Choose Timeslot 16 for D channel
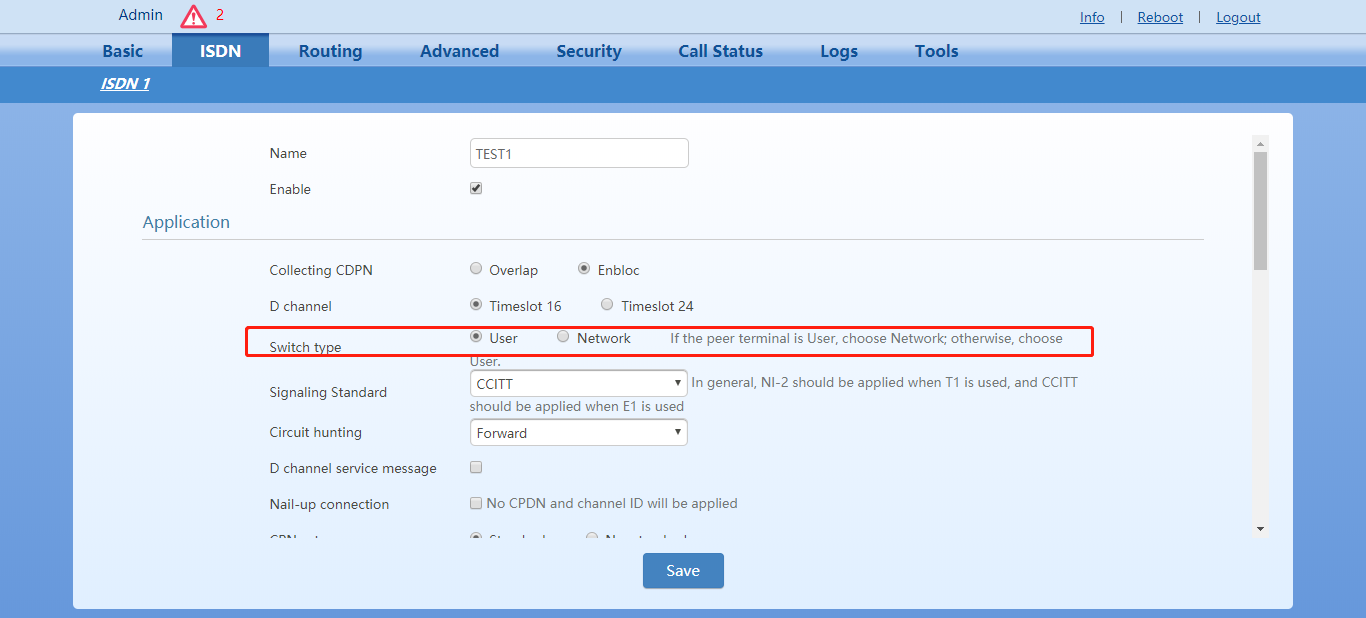 click(x=476, y=305)
